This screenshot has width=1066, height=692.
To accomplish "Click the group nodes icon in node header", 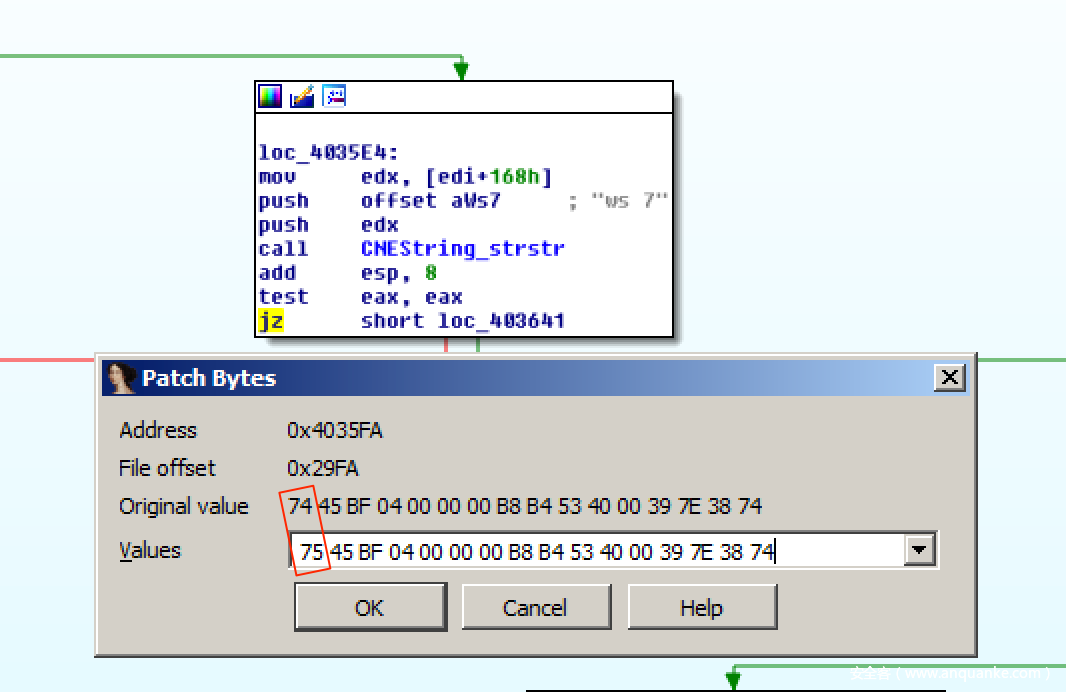I will (334, 97).
